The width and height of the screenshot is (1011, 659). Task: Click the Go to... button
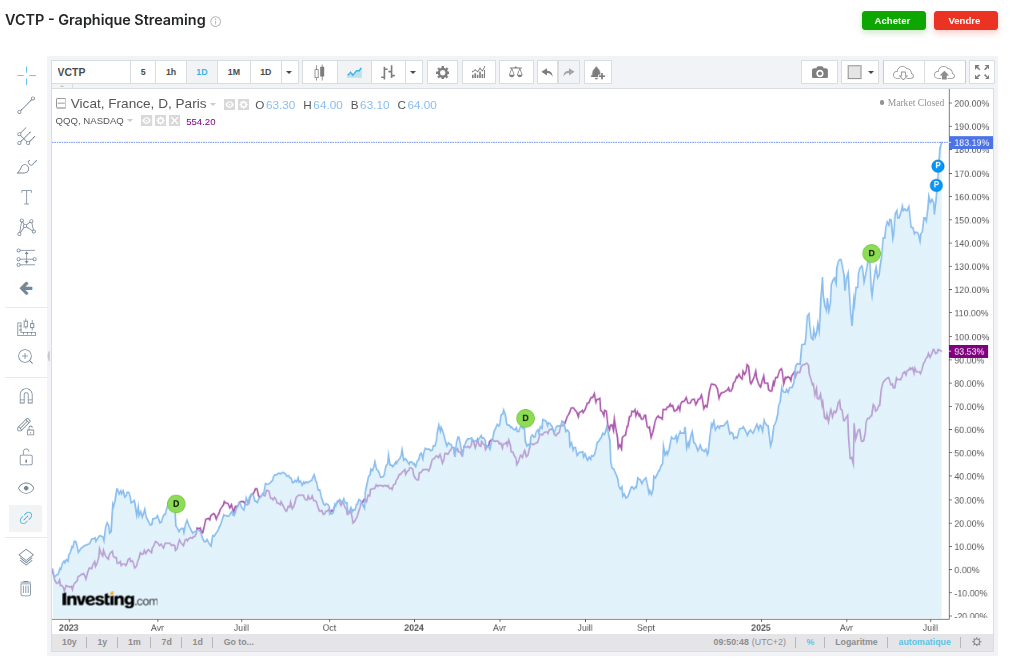click(x=239, y=642)
